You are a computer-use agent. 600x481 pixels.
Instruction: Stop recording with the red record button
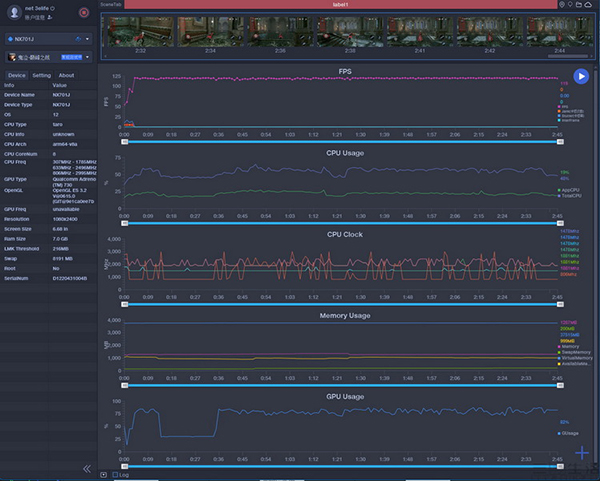(84, 13)
